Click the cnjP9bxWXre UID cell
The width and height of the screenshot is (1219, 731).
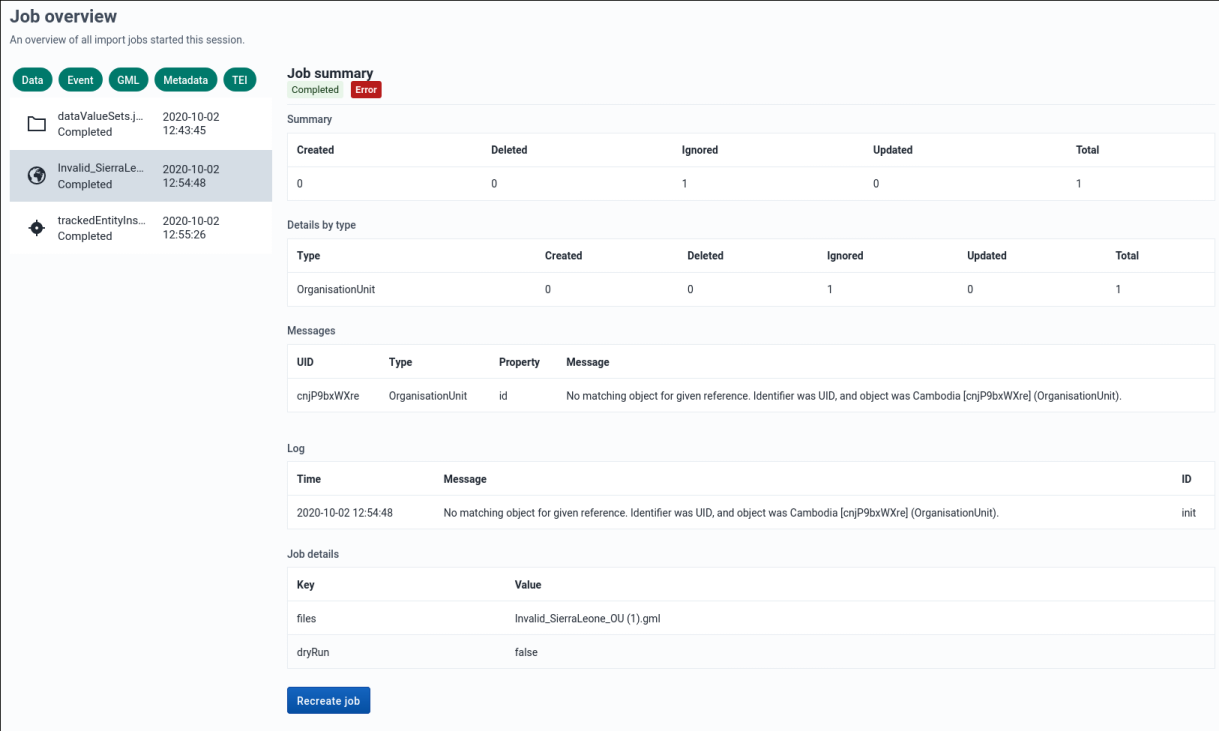tap(328, 396)
